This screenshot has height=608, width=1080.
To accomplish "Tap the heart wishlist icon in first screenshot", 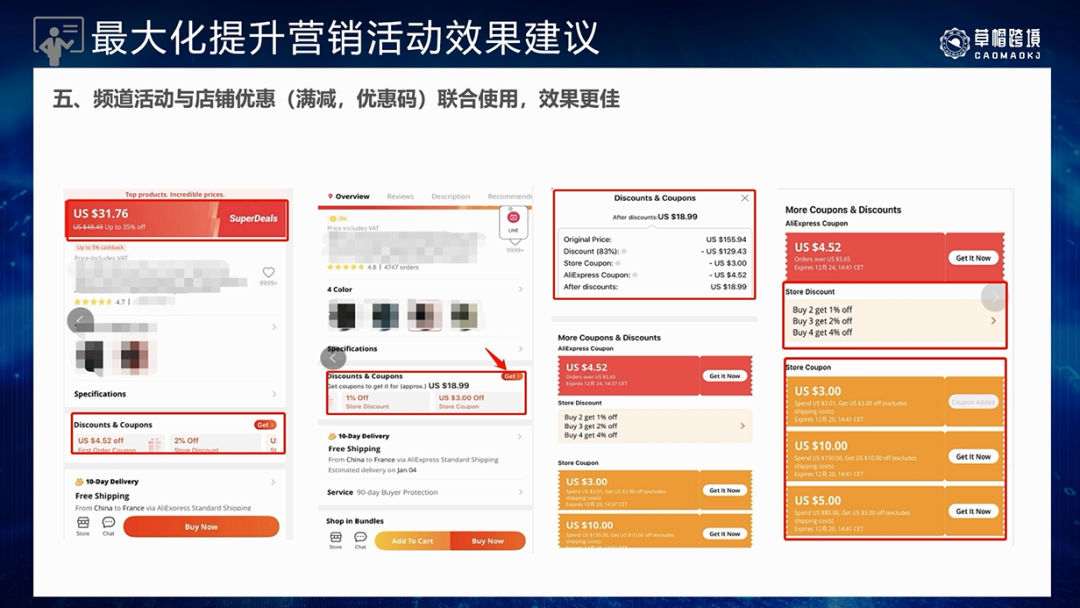I will click(x=269, y=272).
